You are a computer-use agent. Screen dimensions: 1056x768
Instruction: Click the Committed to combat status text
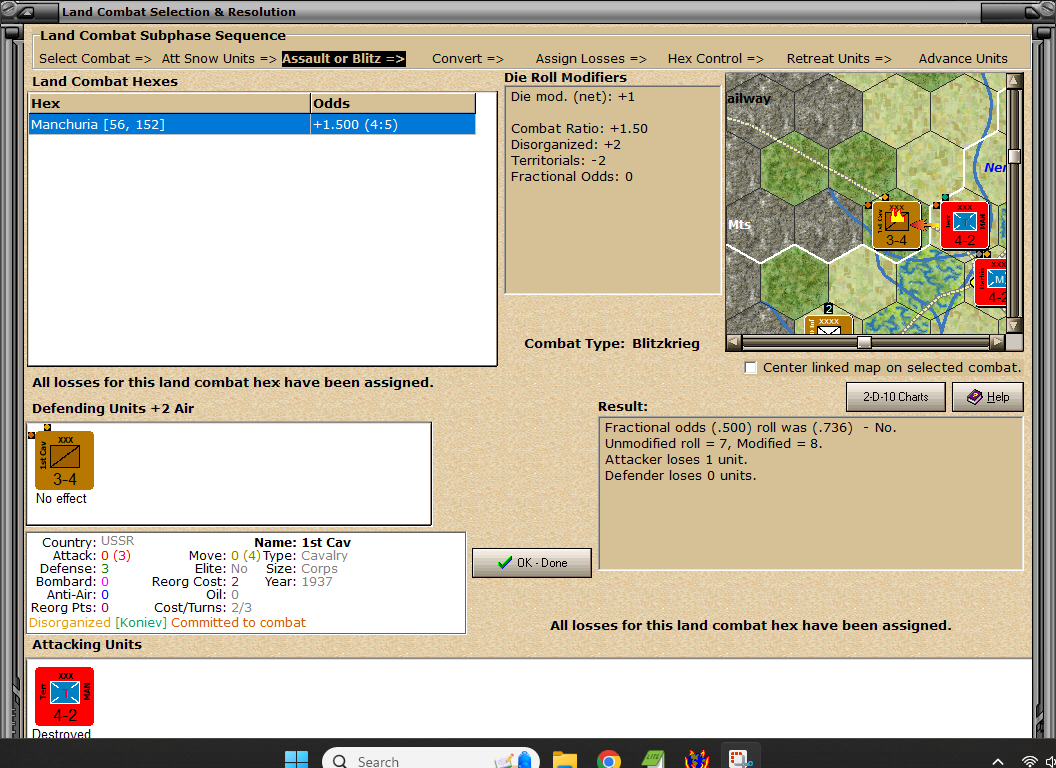tap(238, 622)
